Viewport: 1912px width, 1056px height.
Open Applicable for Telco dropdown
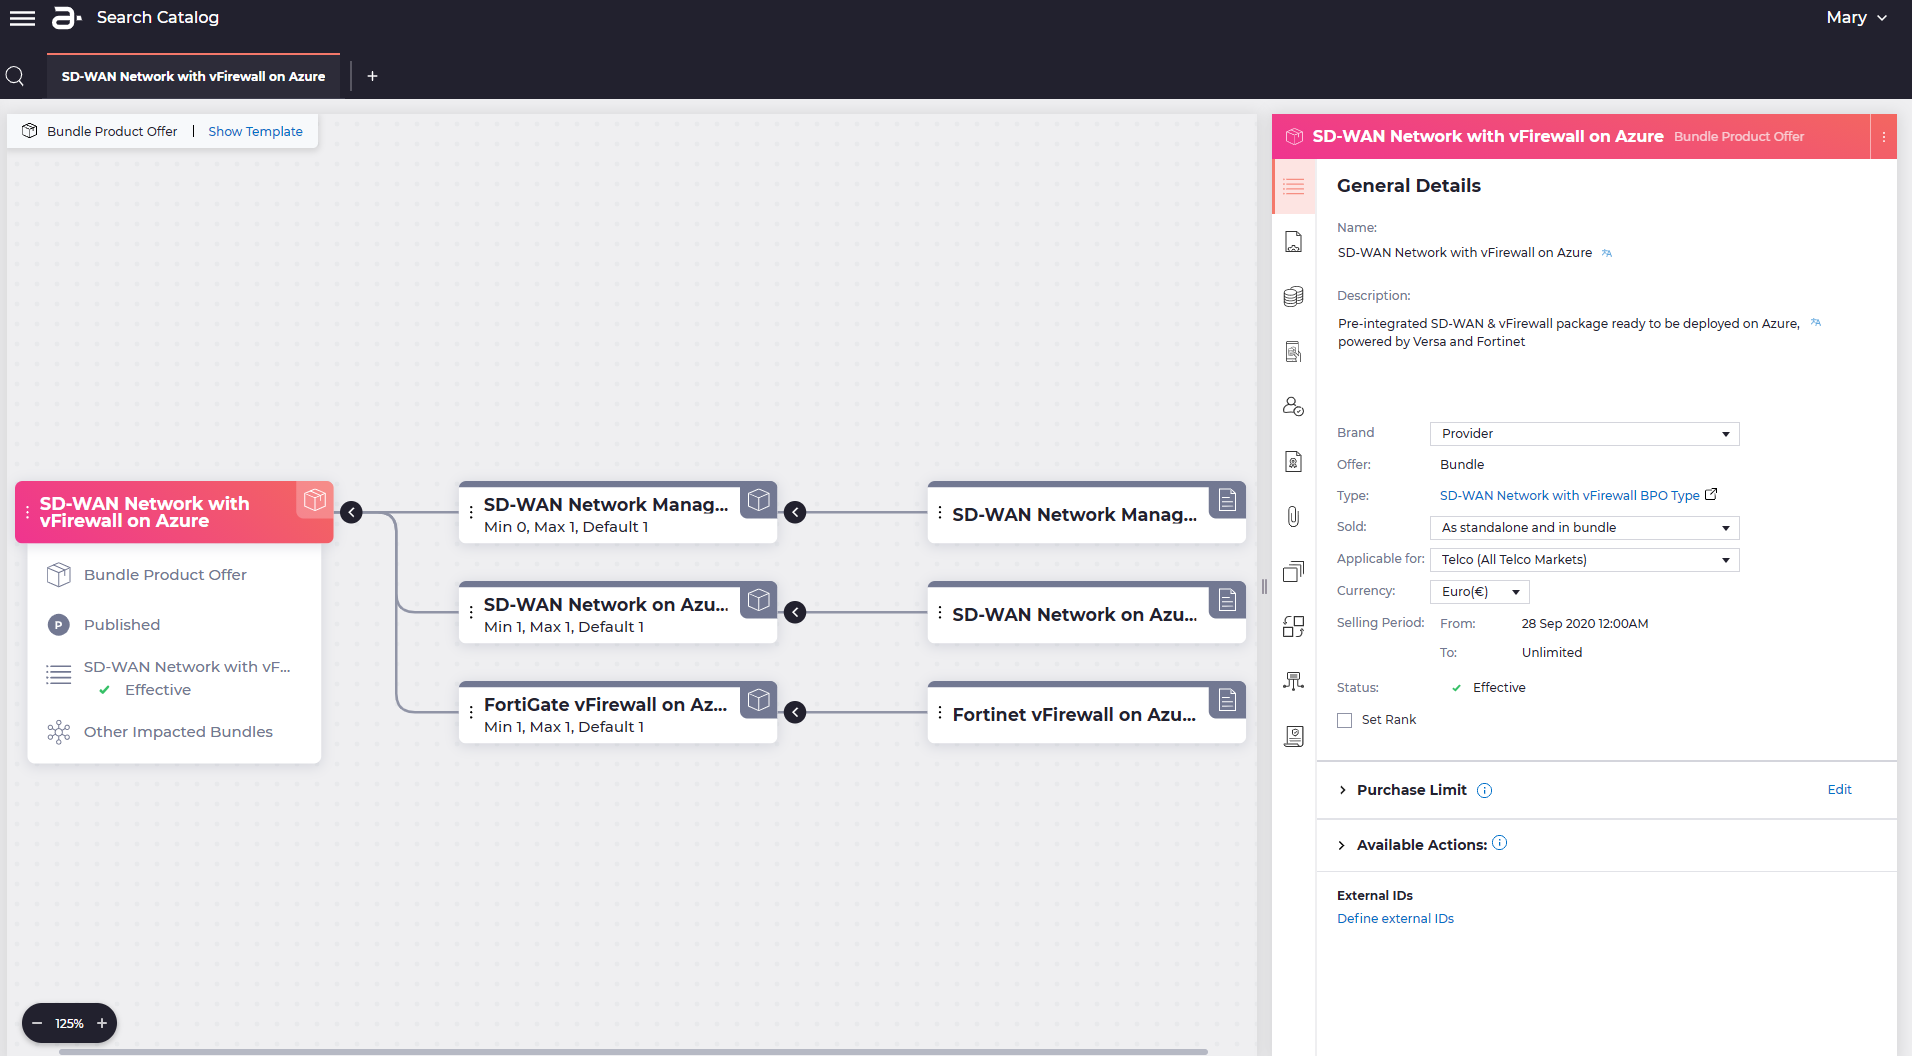pos(1585,560)
